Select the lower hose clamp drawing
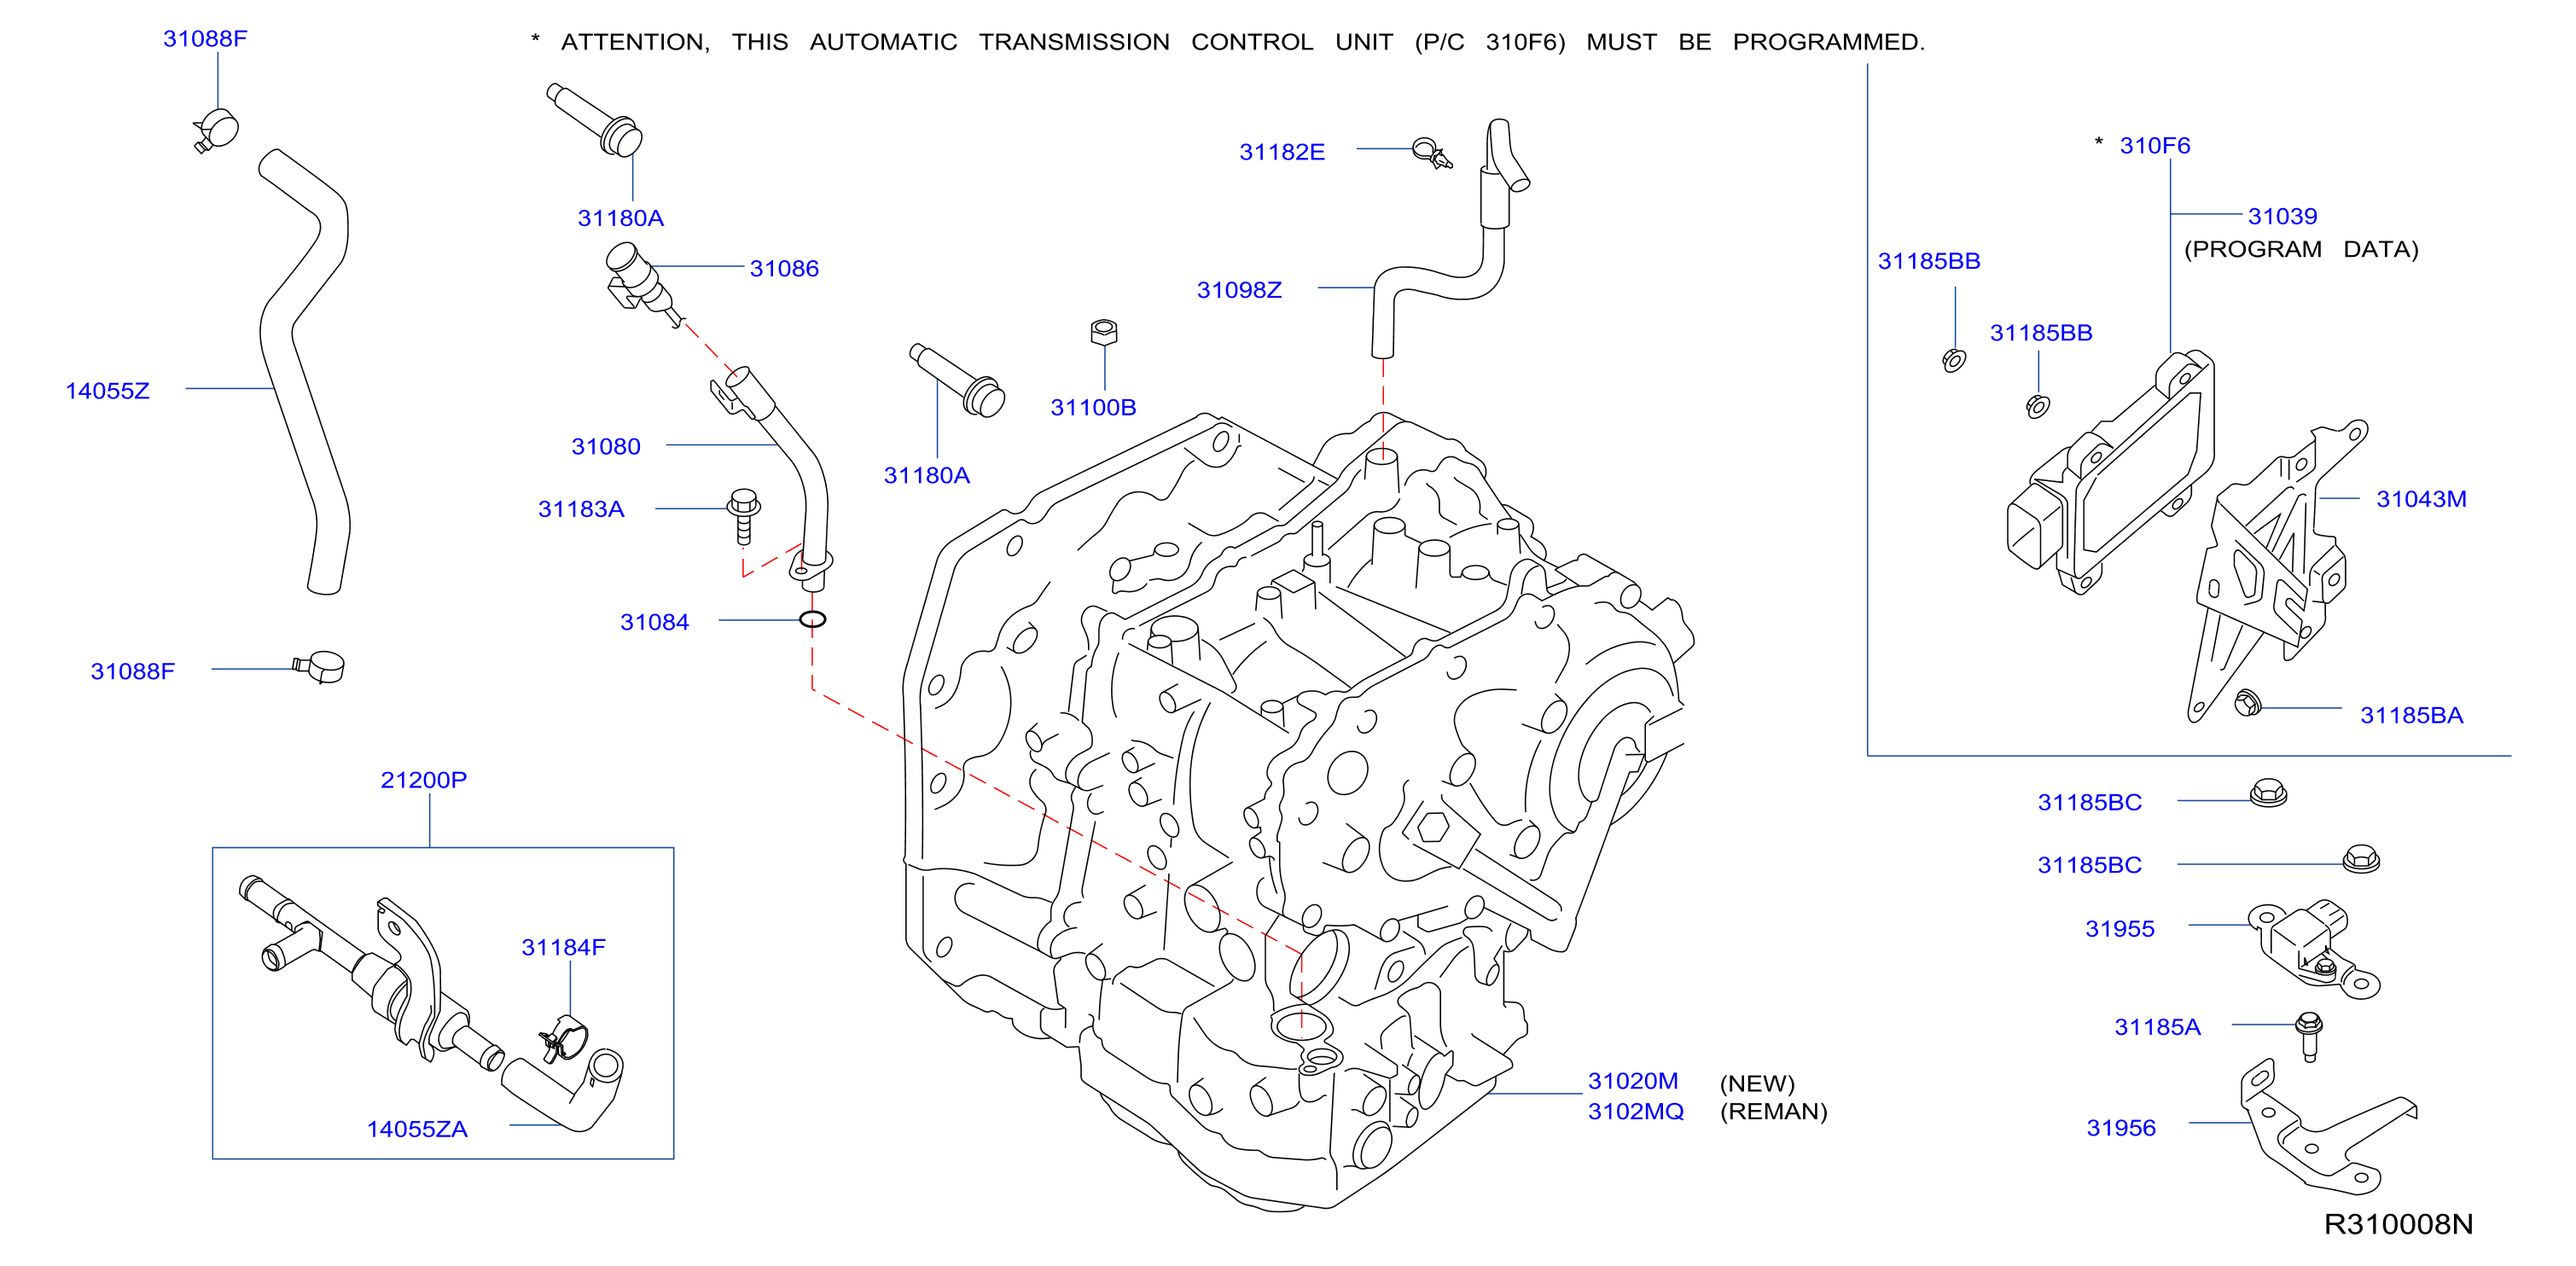The width and height of the screenshot is (2576, 1266). 319,667
